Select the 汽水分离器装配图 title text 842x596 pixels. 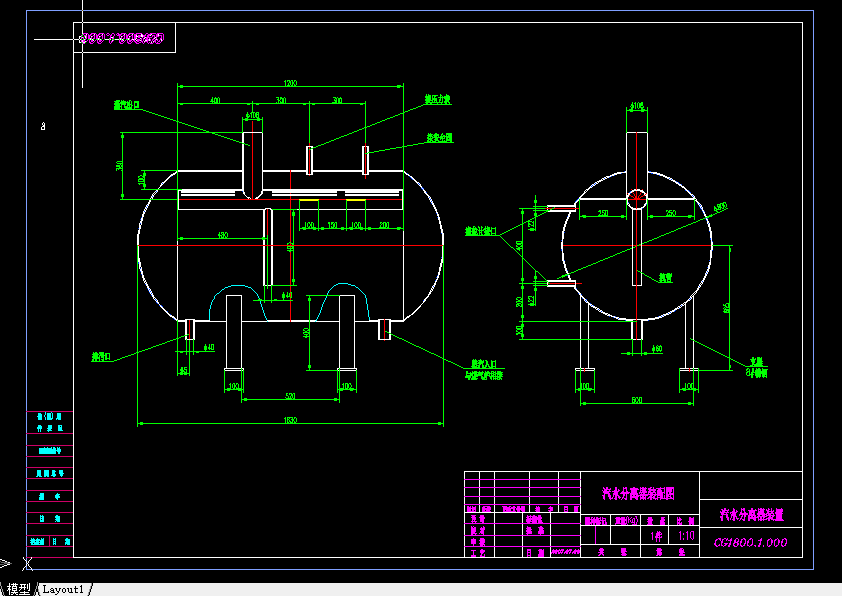(x=638, y=493)
